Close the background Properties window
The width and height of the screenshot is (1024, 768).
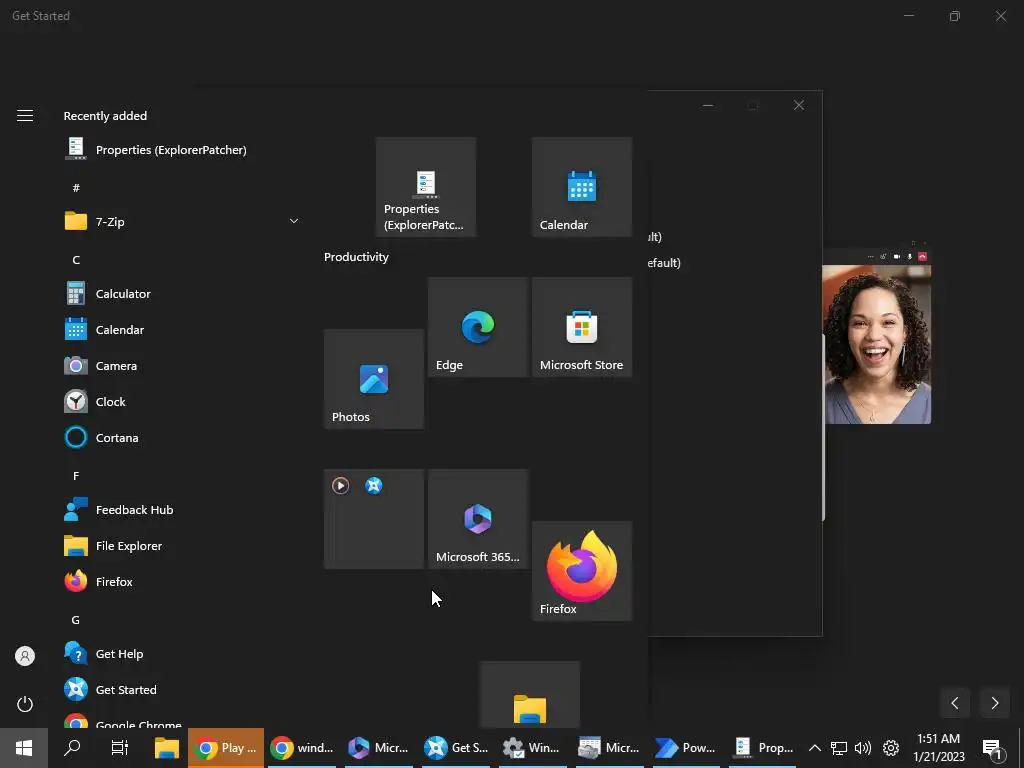799,105
